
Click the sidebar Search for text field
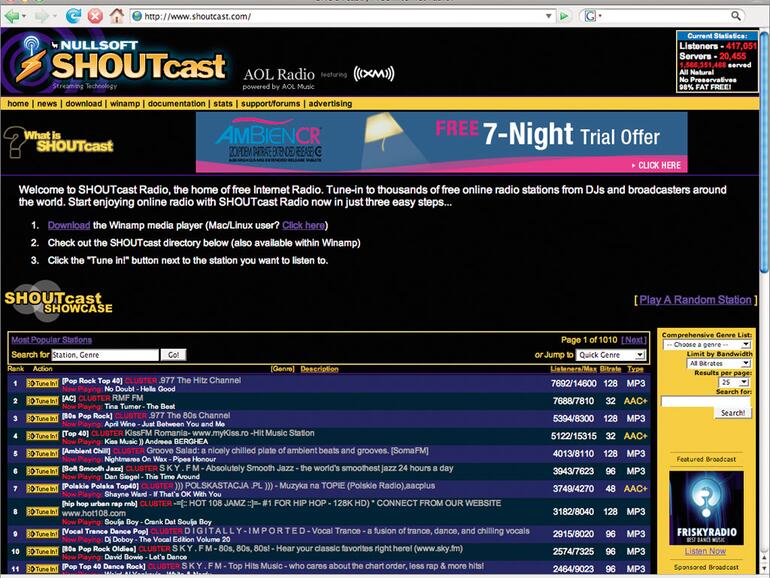(x=706, y=401)
